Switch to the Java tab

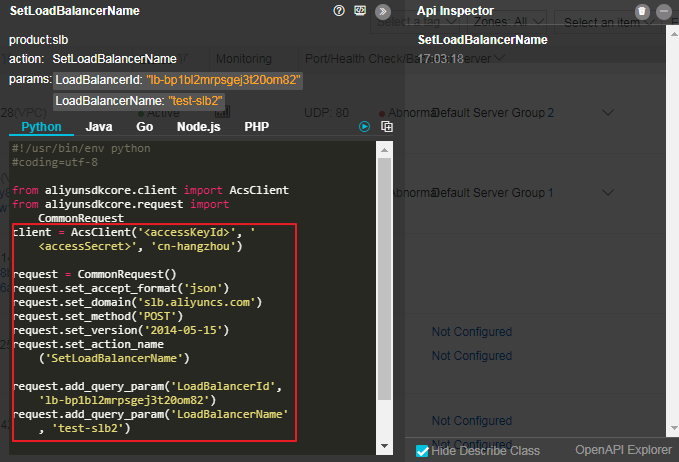(x=99, y=126)
